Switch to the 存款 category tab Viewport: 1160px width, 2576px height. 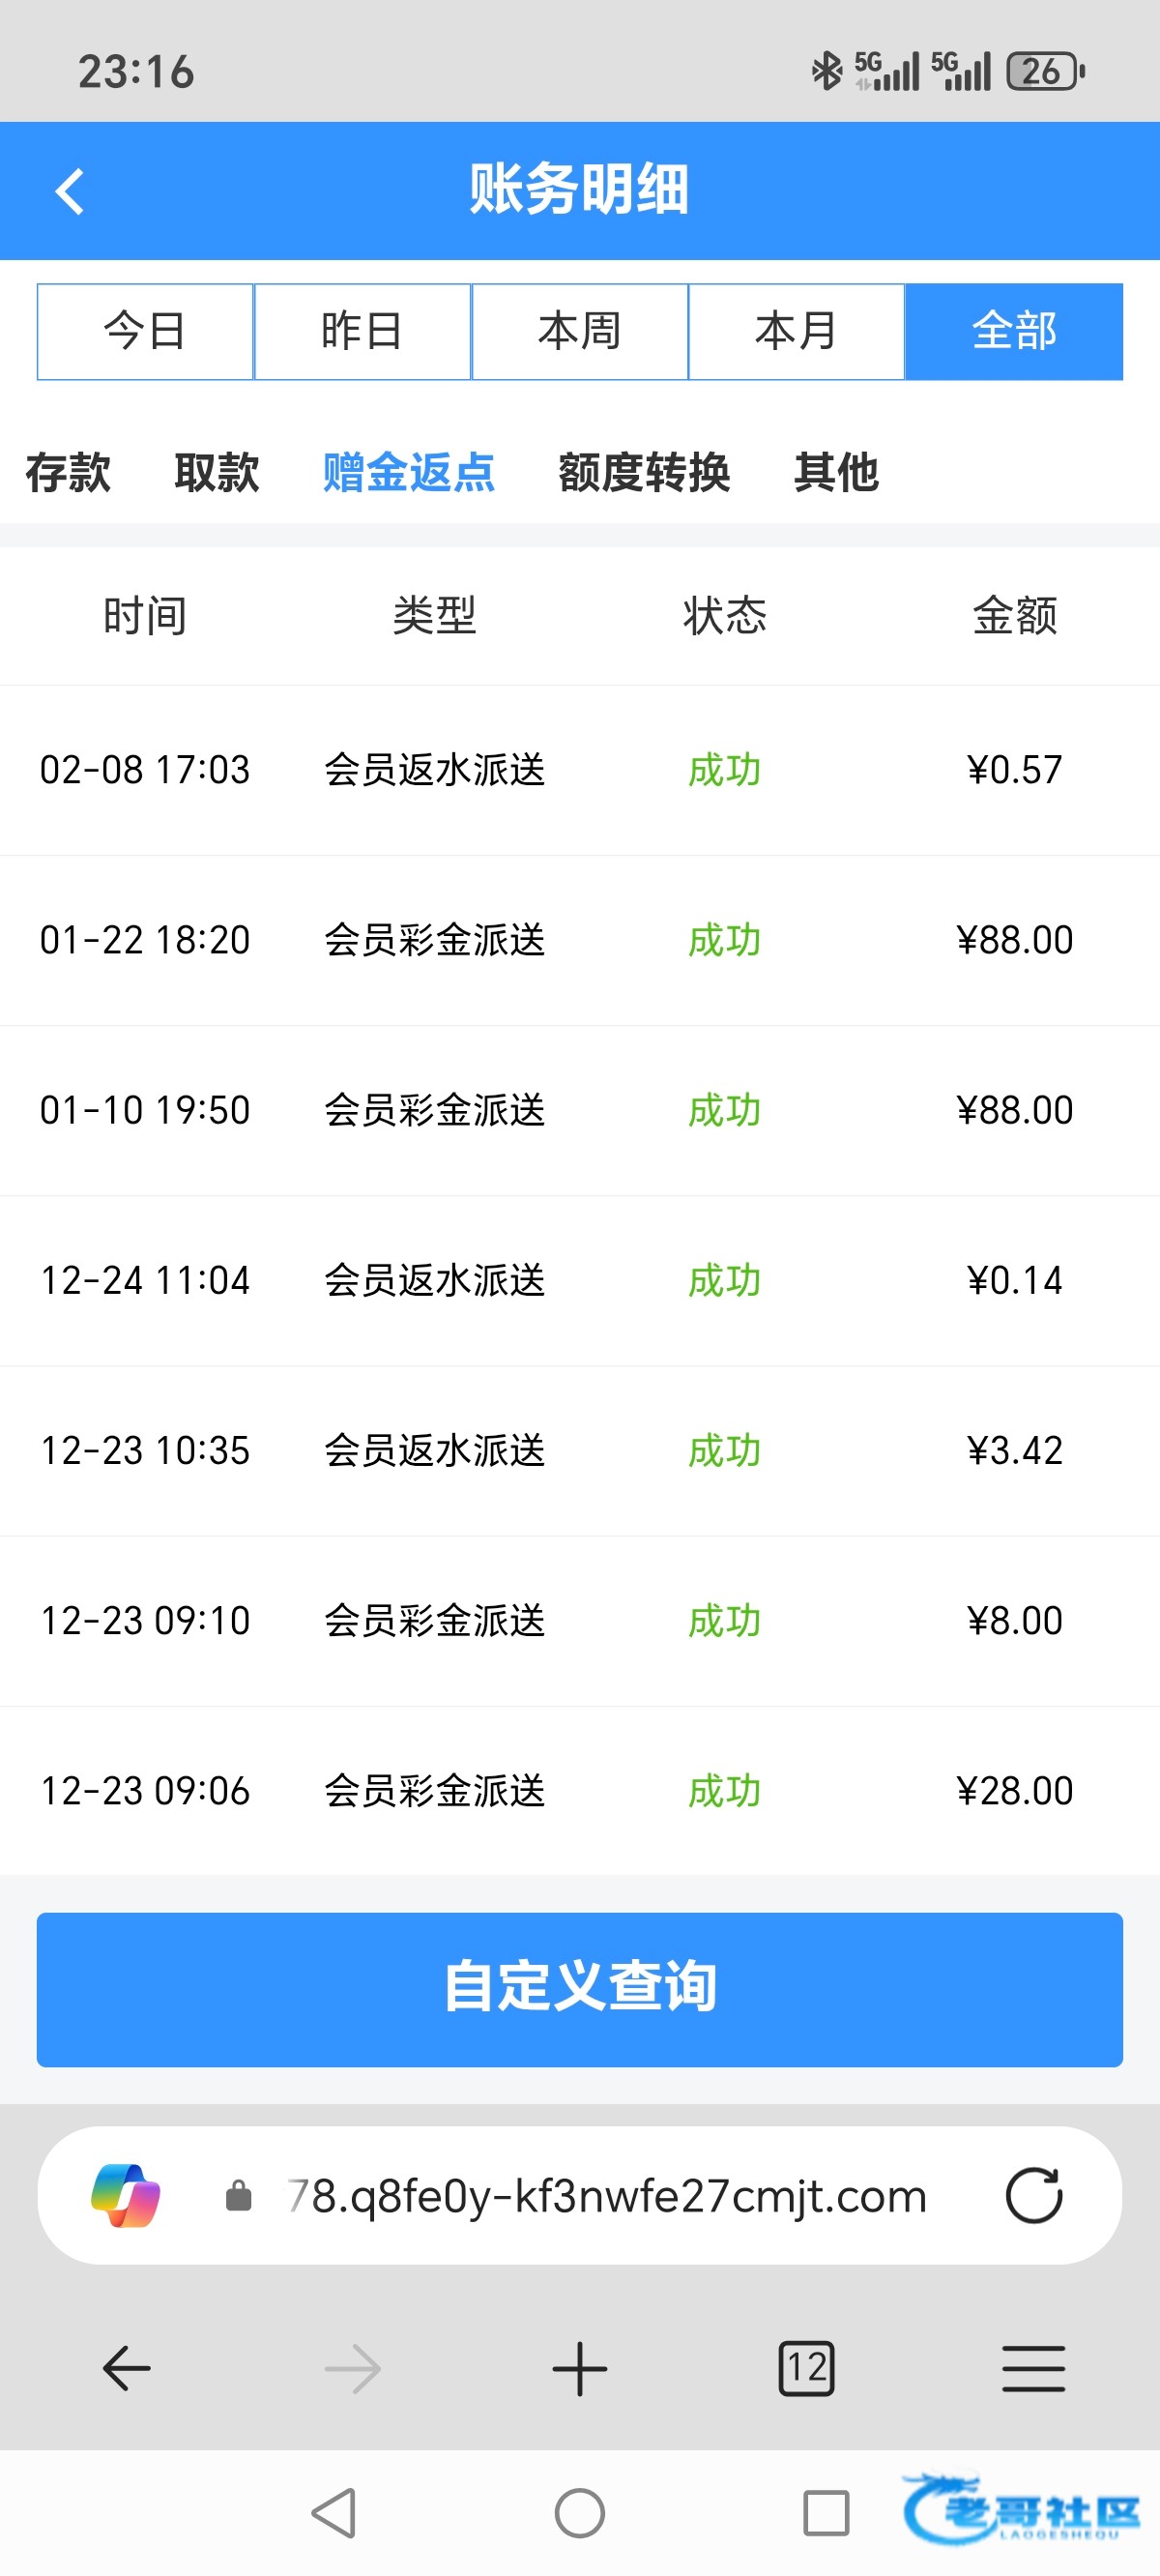pos(68,472)
